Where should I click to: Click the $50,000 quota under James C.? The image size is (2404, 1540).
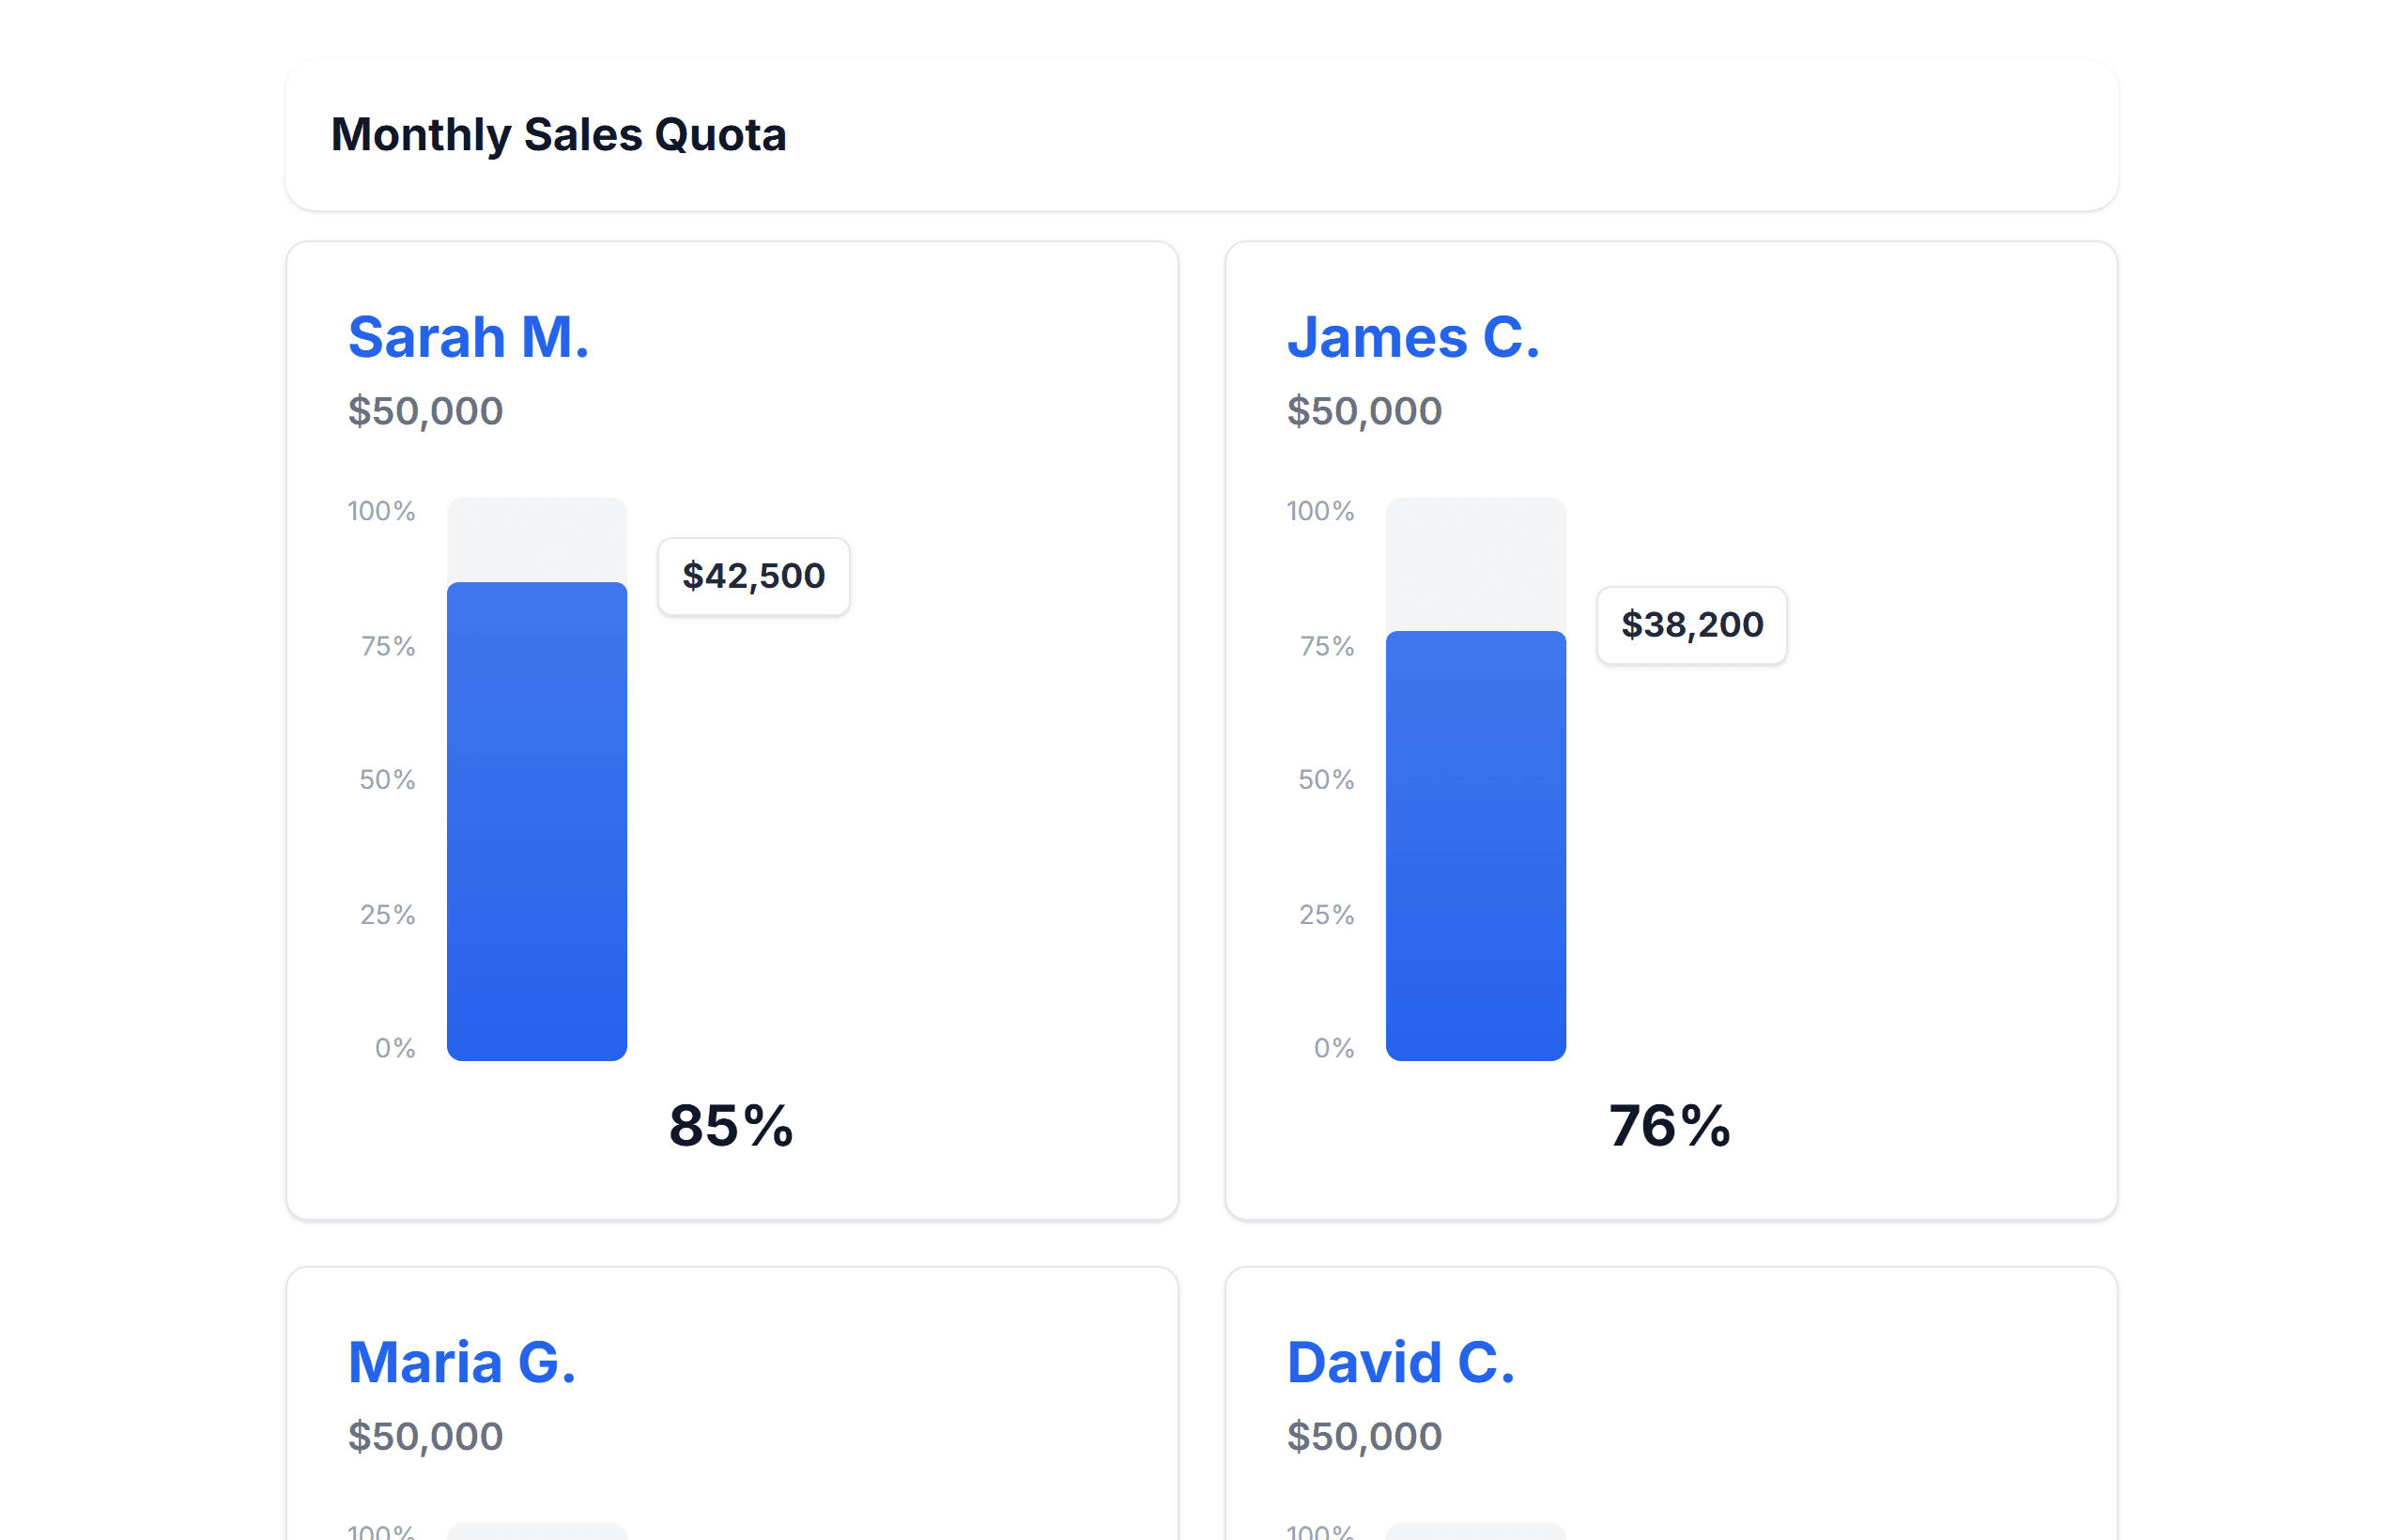pos(1364,411)
